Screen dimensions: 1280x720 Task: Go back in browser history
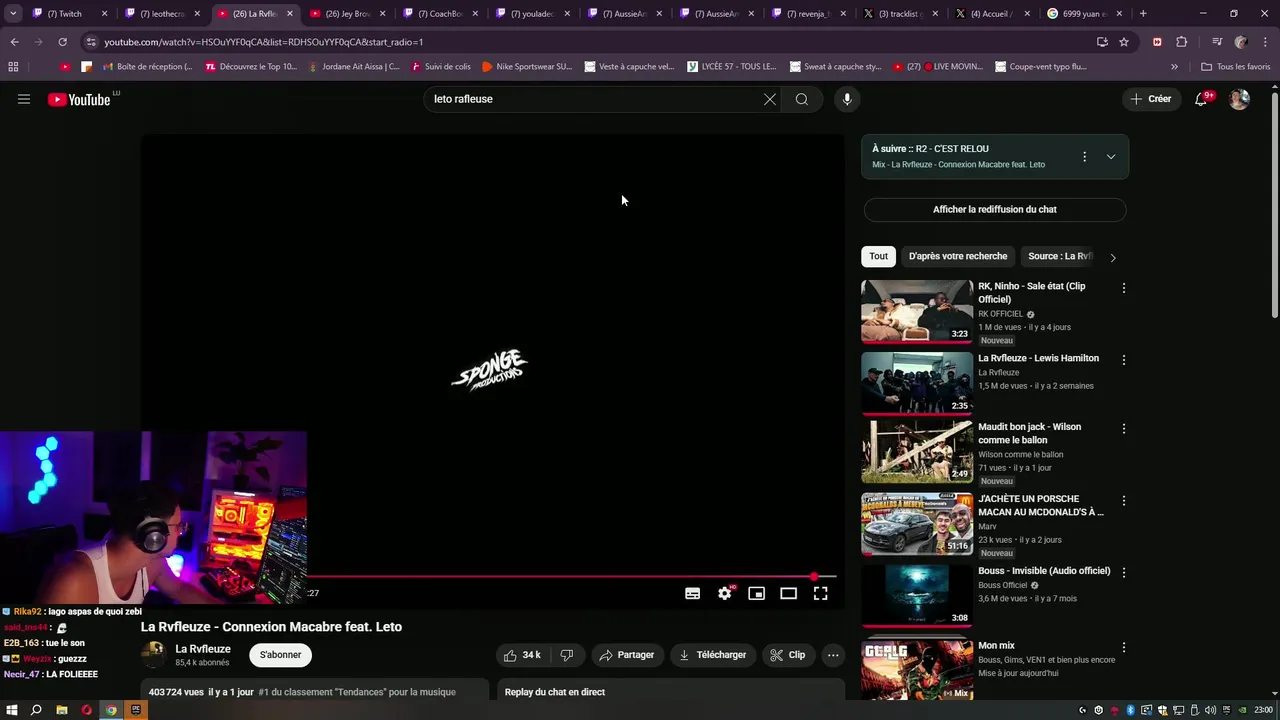pyautogui.click(x=14, y=42)
